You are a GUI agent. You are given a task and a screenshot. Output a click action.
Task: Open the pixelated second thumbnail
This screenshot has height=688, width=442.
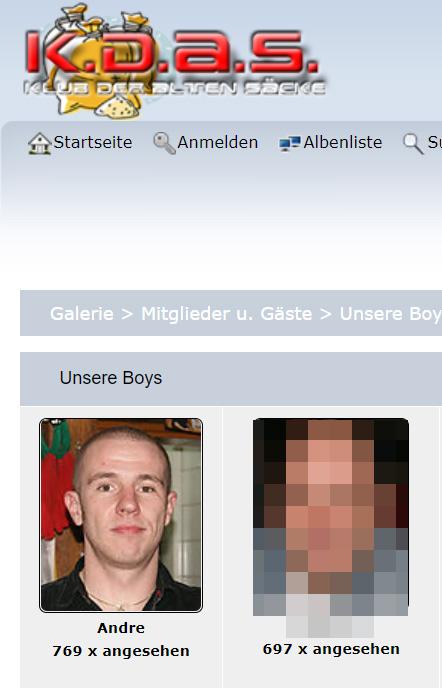tap(331, 527)
